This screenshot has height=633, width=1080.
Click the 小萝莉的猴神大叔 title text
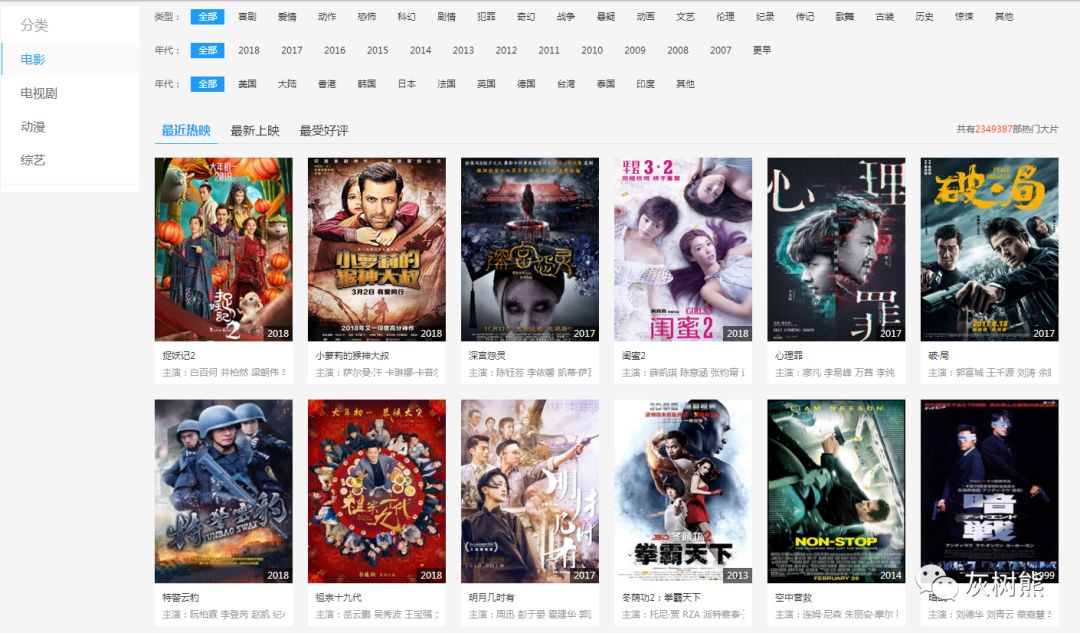[x=353, y=355]
